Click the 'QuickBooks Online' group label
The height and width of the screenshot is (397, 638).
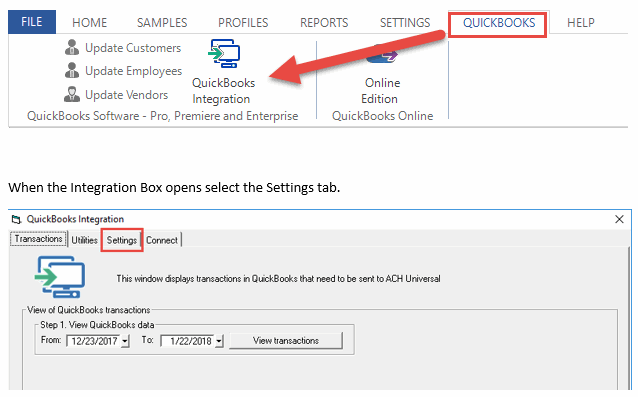pyautogui.click(x=382, y=116)
